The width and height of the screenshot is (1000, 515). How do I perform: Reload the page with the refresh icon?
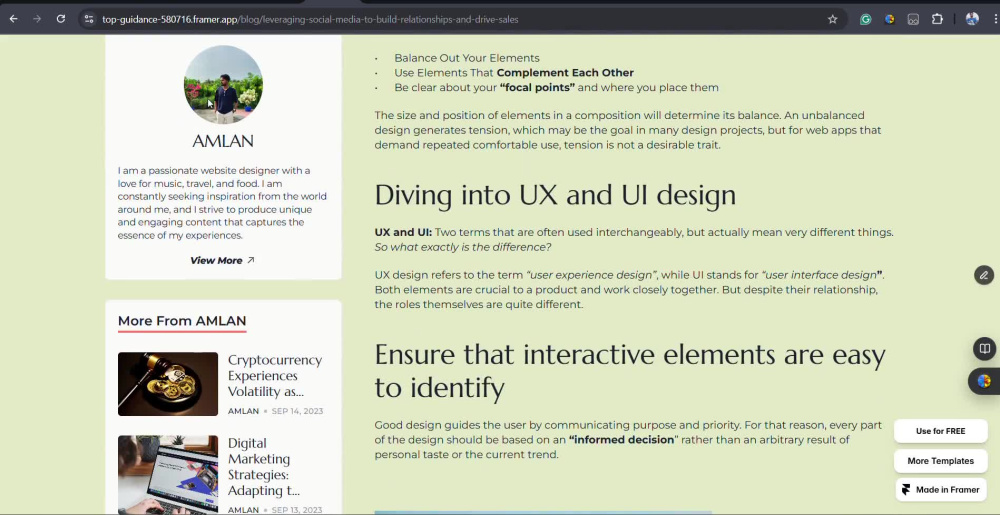pyautogui.click(x=61, y=19)
